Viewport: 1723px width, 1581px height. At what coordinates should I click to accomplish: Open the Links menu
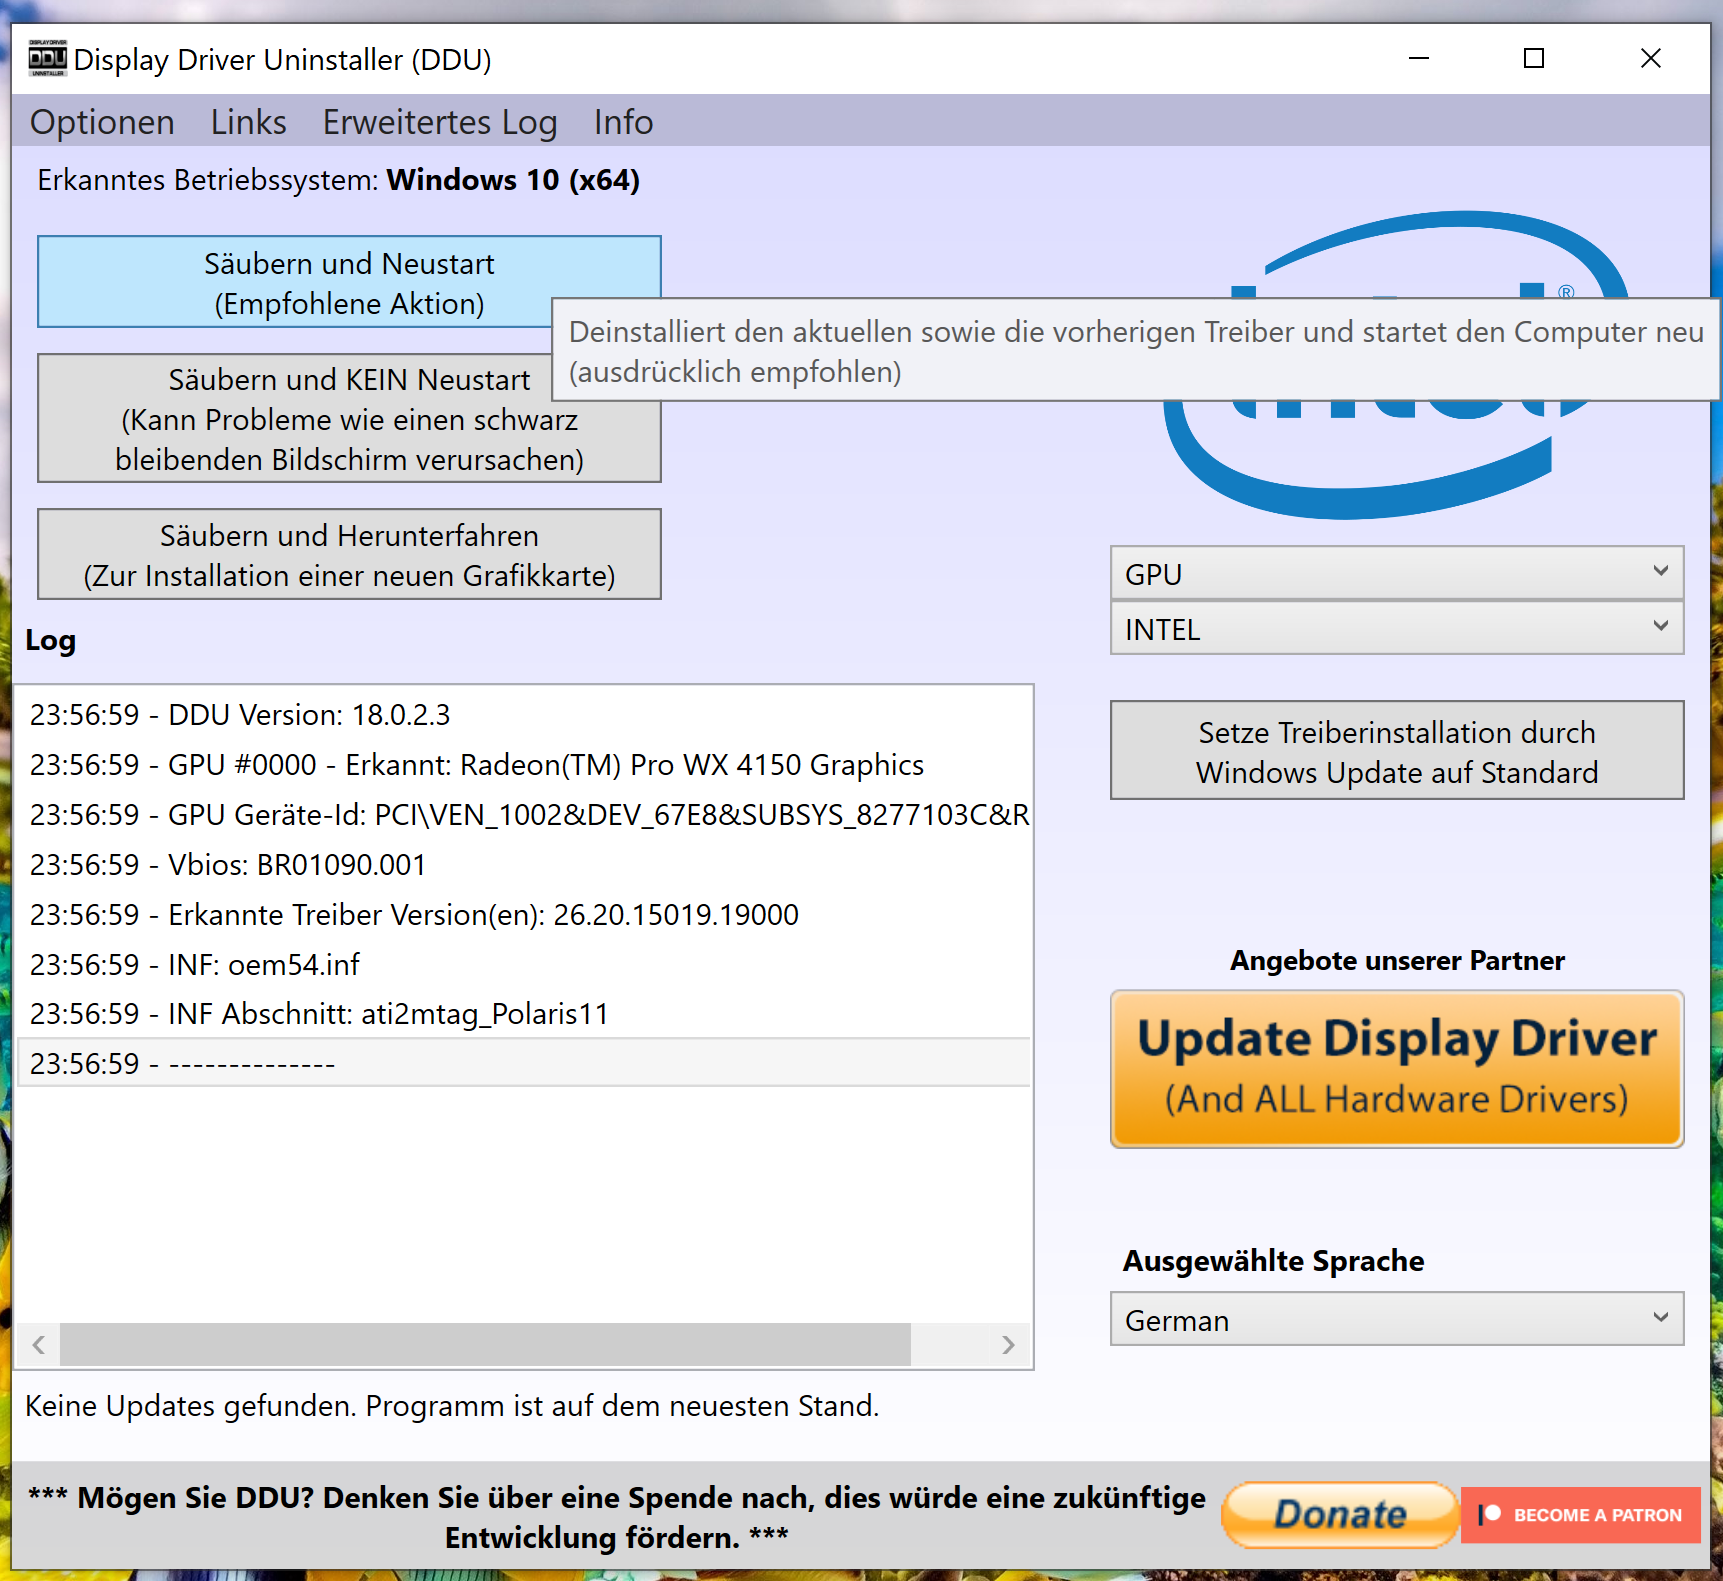(247, 121)
